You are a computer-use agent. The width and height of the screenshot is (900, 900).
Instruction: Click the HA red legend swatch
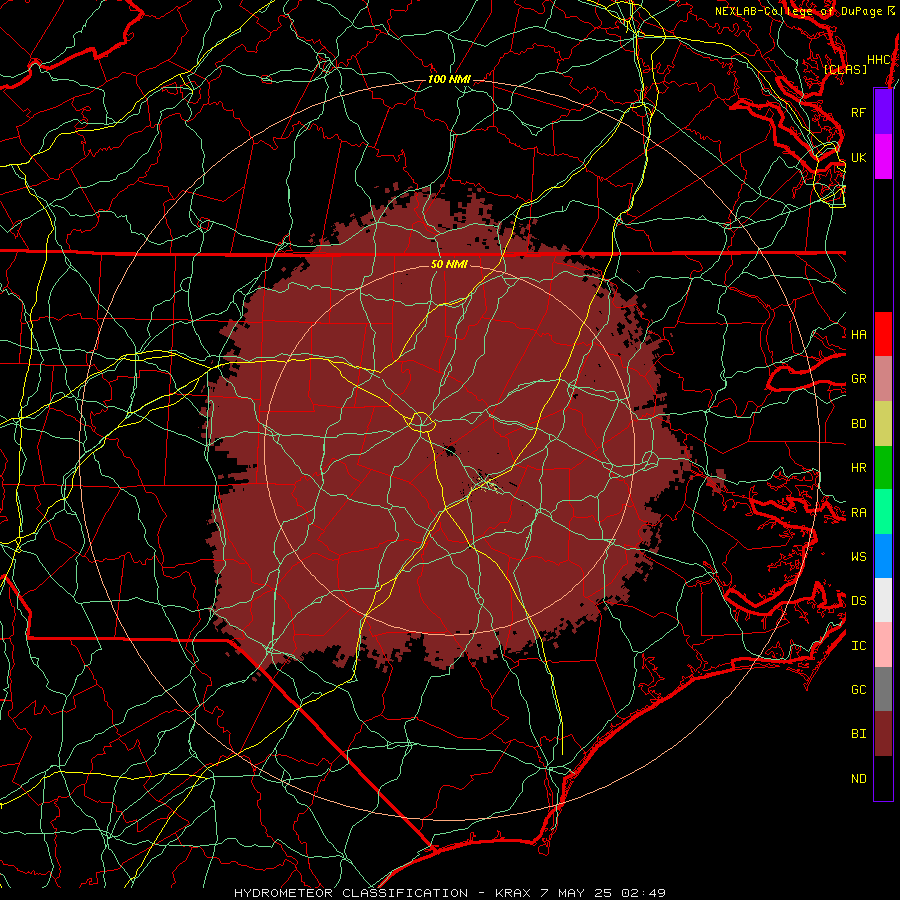(883, 334)
